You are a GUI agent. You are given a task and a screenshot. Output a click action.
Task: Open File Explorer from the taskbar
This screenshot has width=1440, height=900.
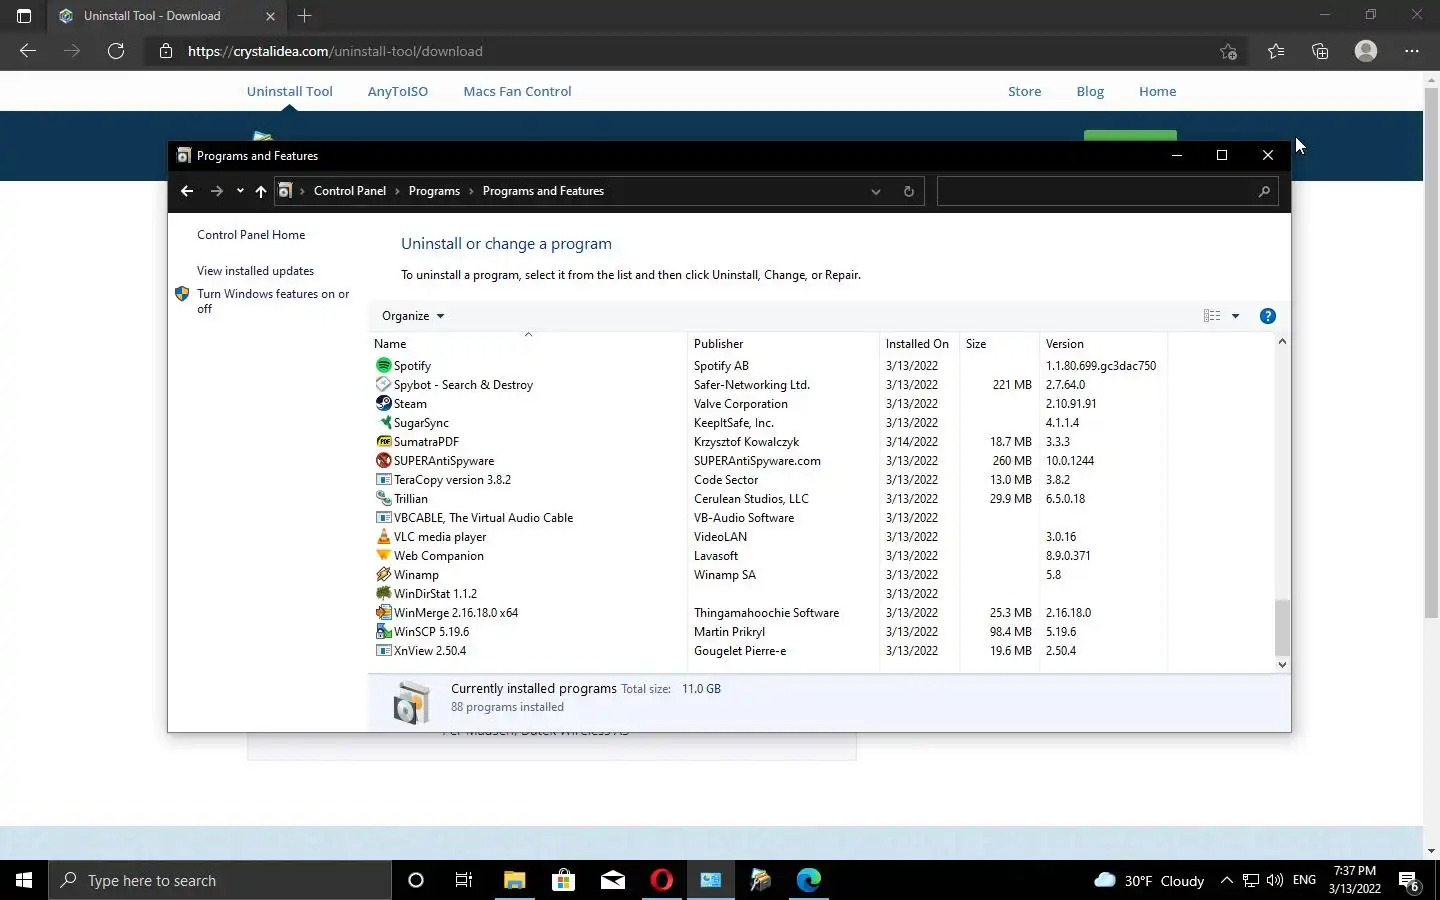pos(514,881)
